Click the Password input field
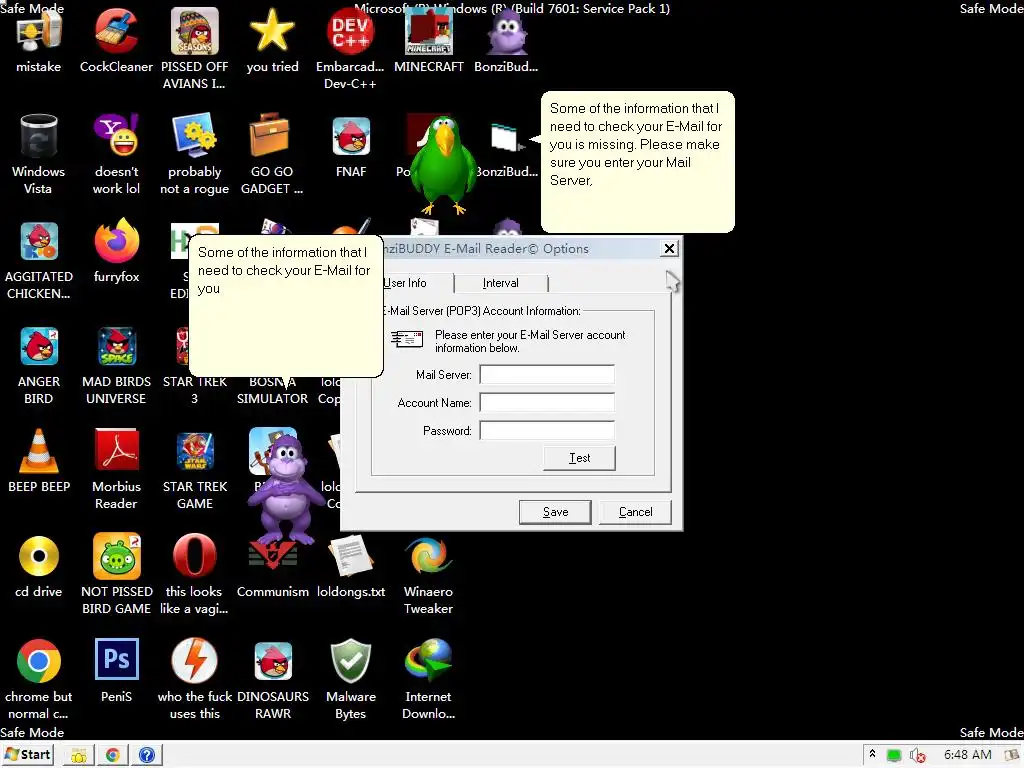Viewport: 1024px width, 768px height. click(x=547, y=431)
